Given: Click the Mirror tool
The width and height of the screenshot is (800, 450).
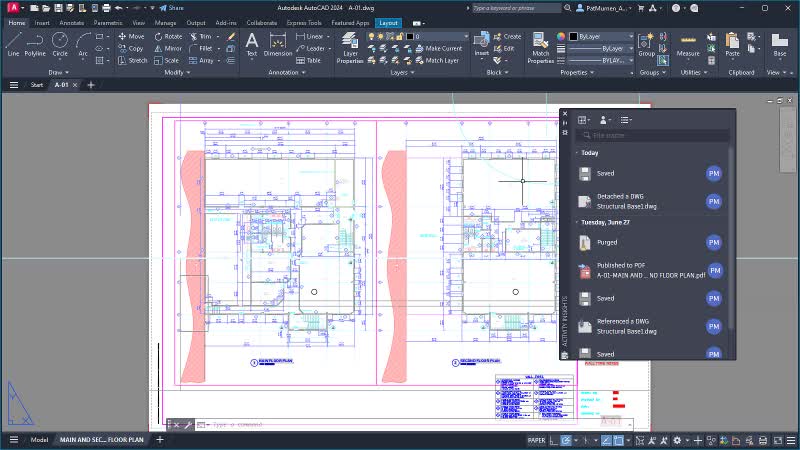Looking at the screenshot, I should [168, 48].
